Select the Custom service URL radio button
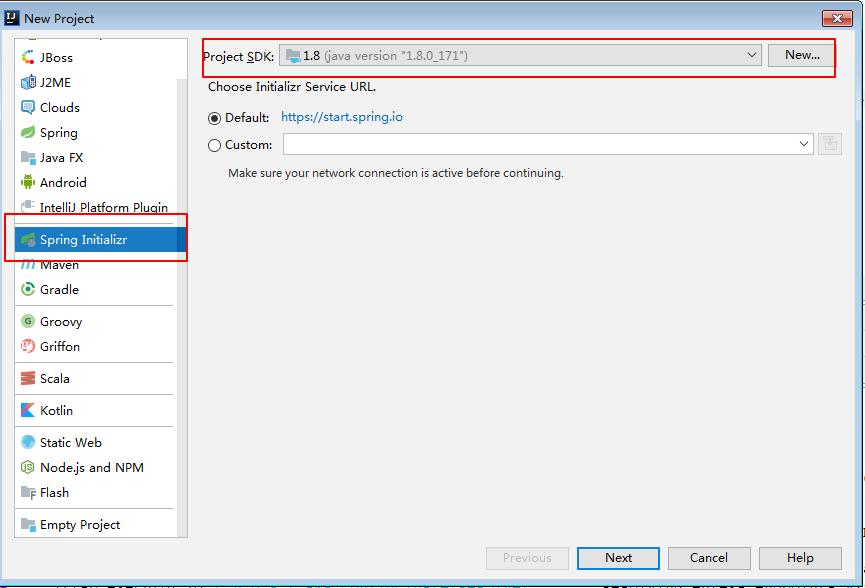 coord(214,146)
